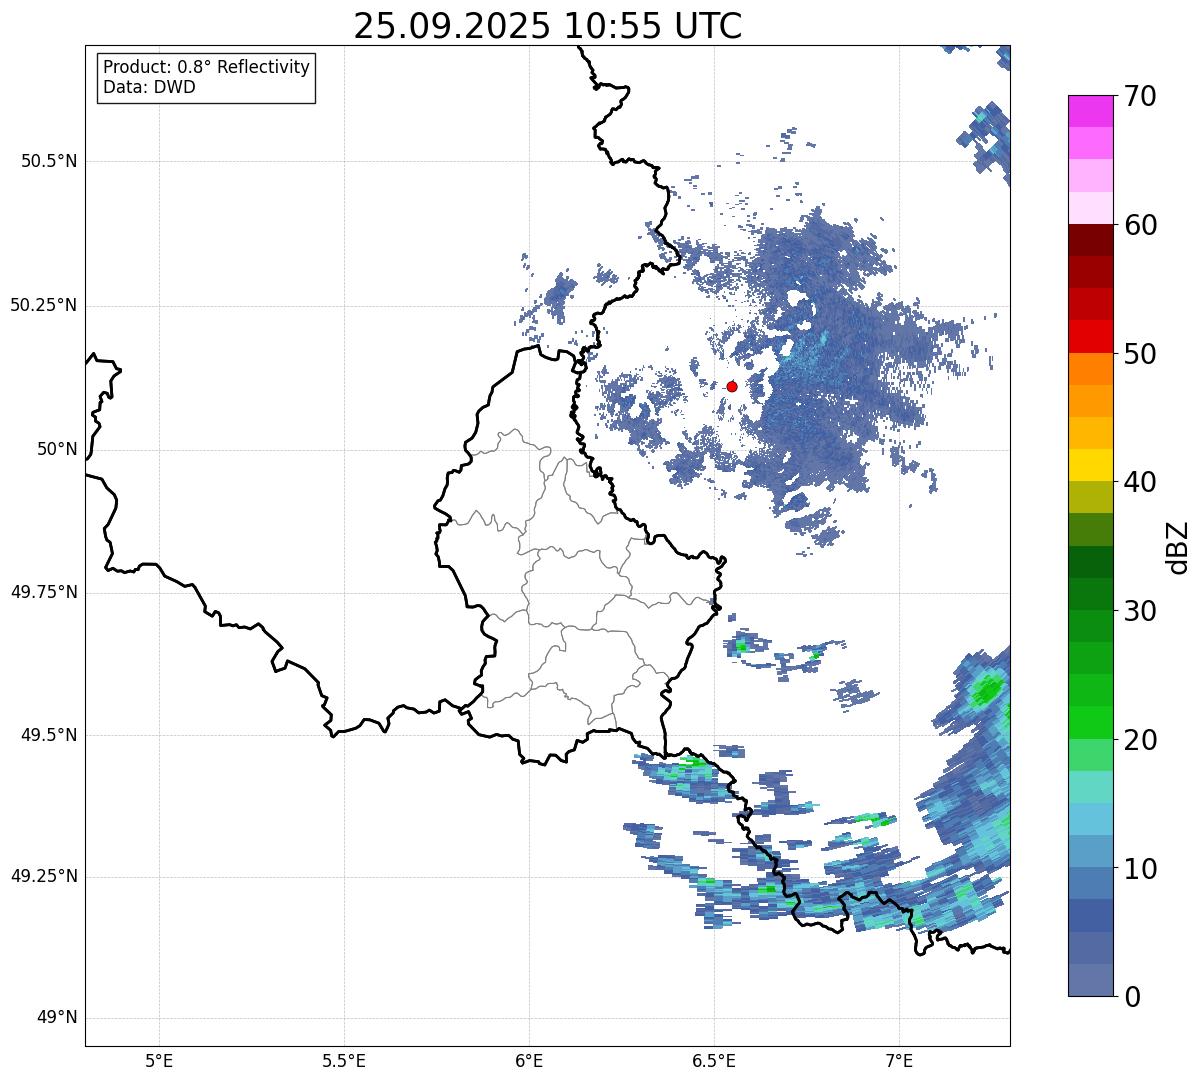Pick the dark maroon swatch just below 60 dBZ
This screenshot has width=1202, height=1081.
[x=1090, y=240]
